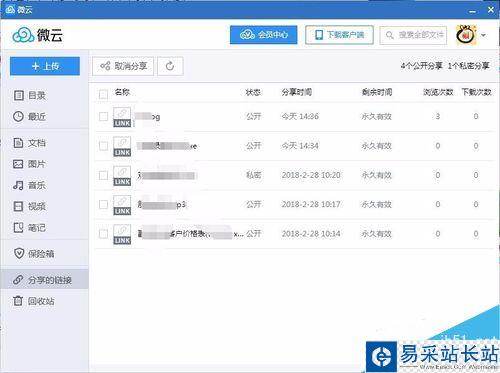This screenshot has height=373, width=500.
Task: Show the 音乐 music category
Action: 29,185
